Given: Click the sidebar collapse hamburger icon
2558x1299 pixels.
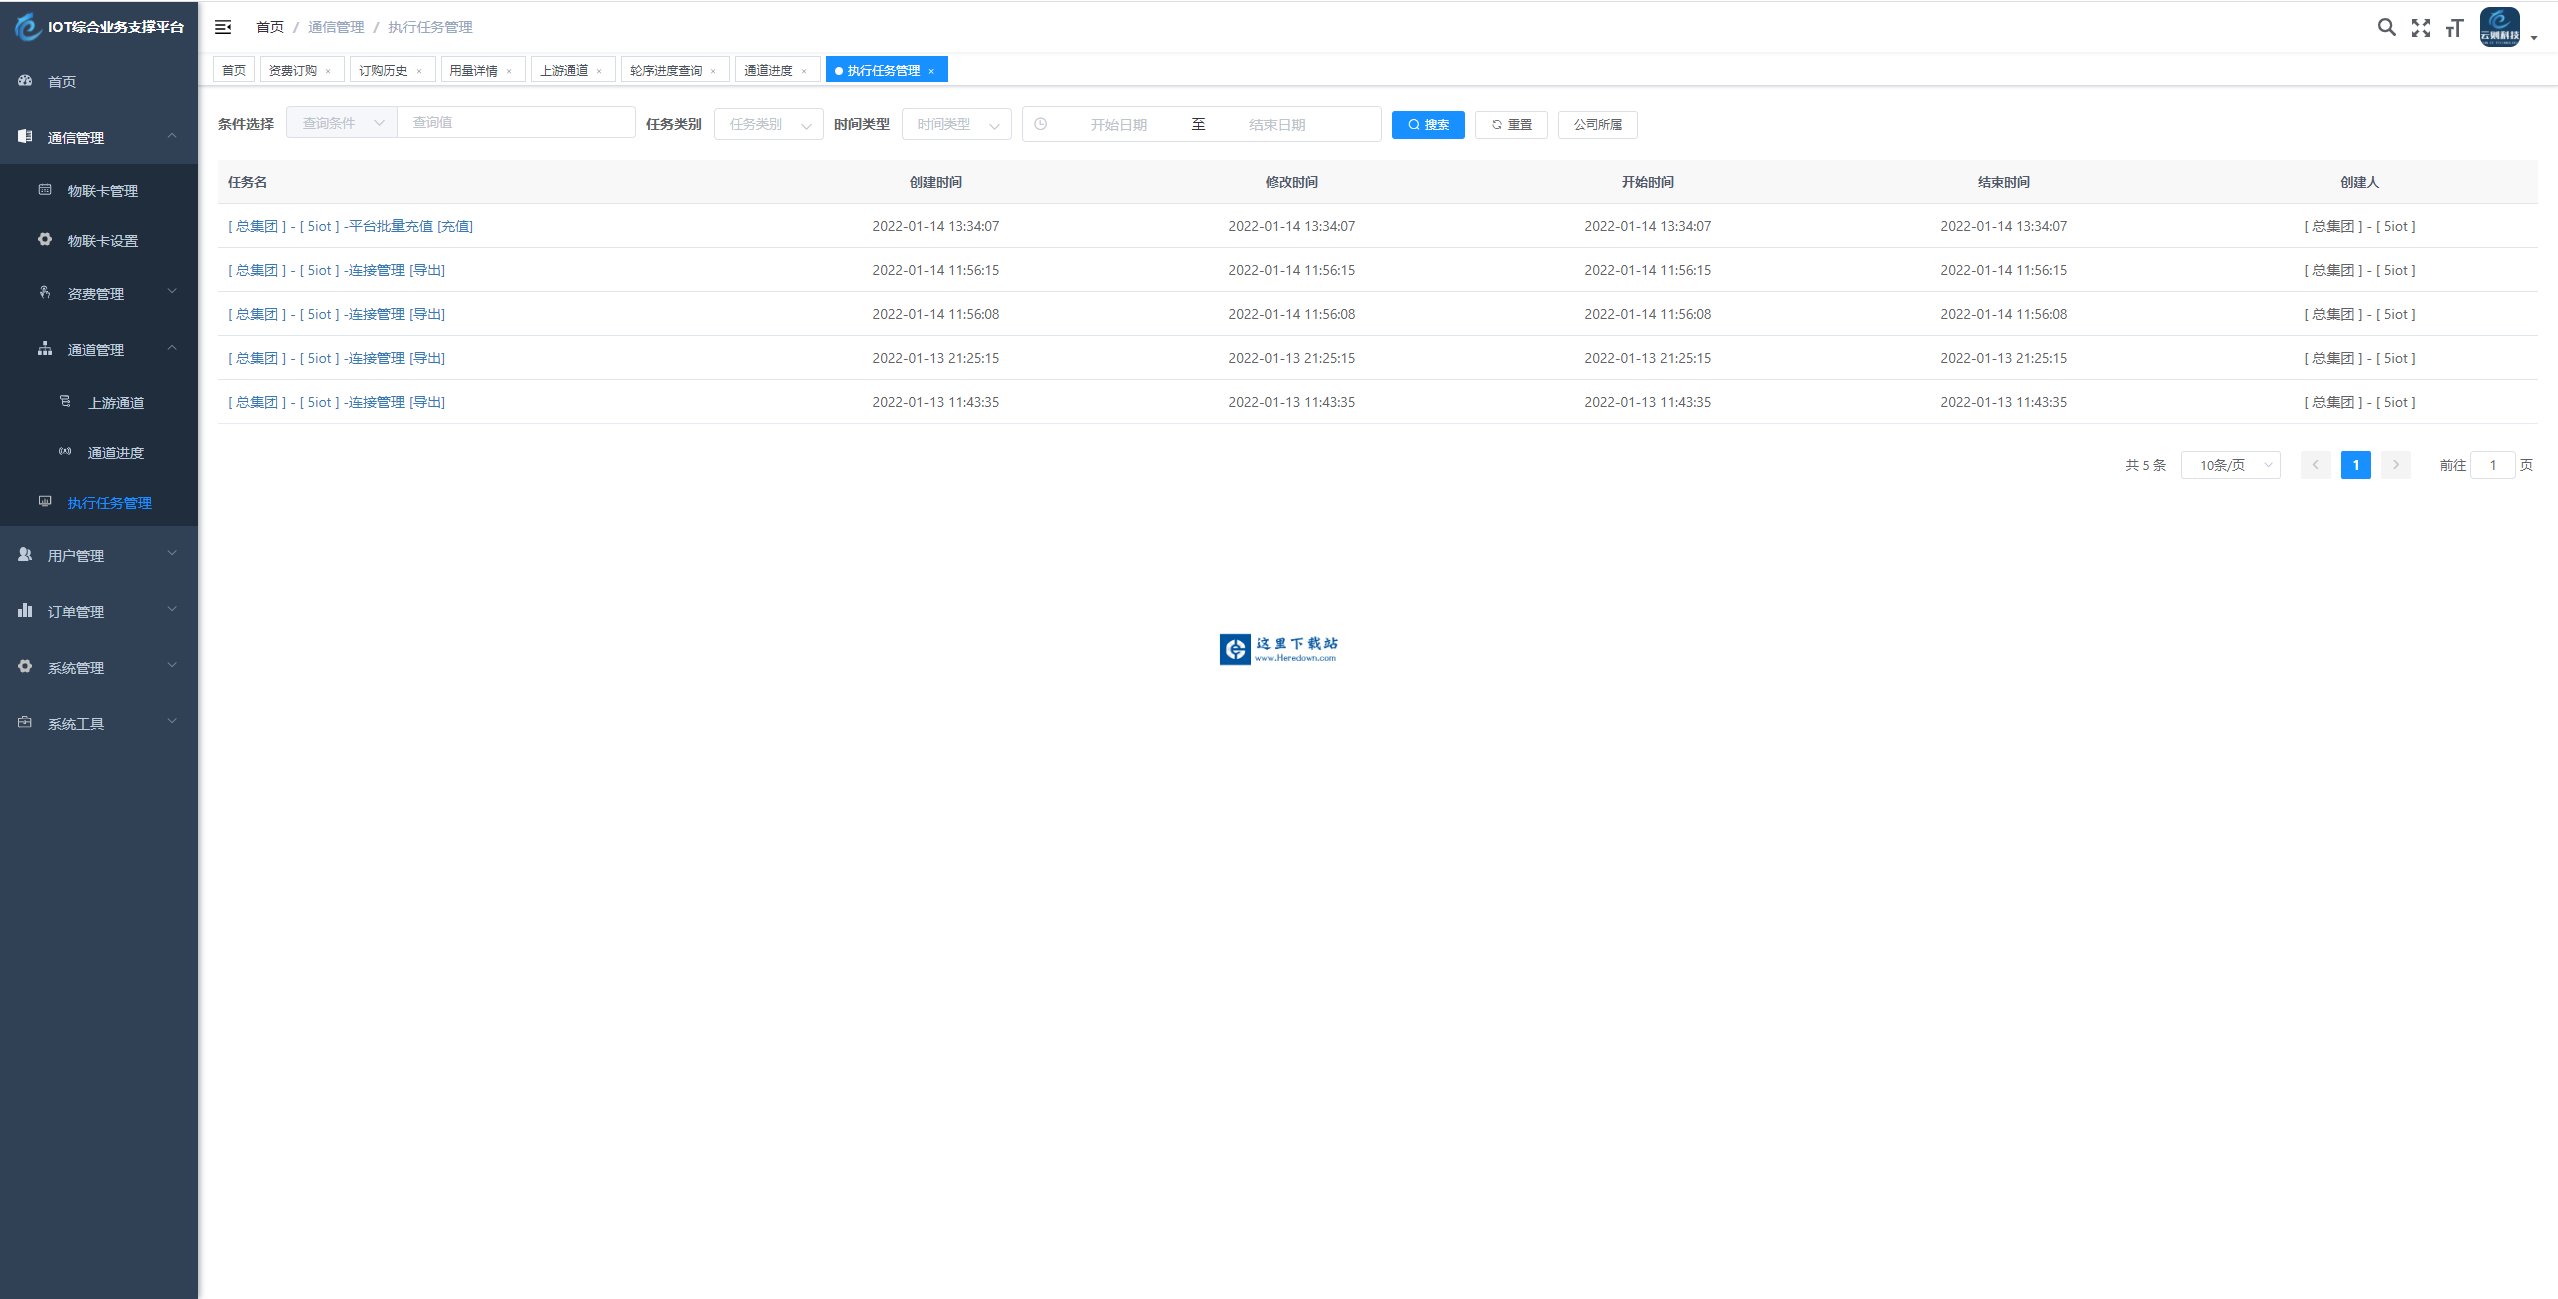Looking at the screenshot, I should tap(223, 27).
